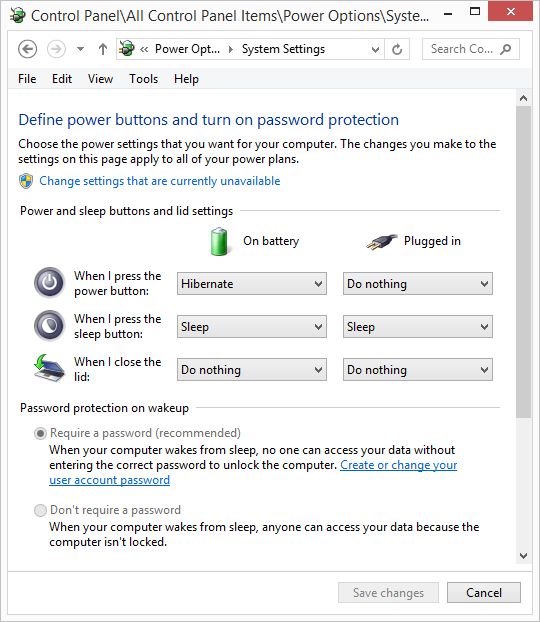Click the On battery column label
Screen dimensions: 540x622
coord(271,241)
